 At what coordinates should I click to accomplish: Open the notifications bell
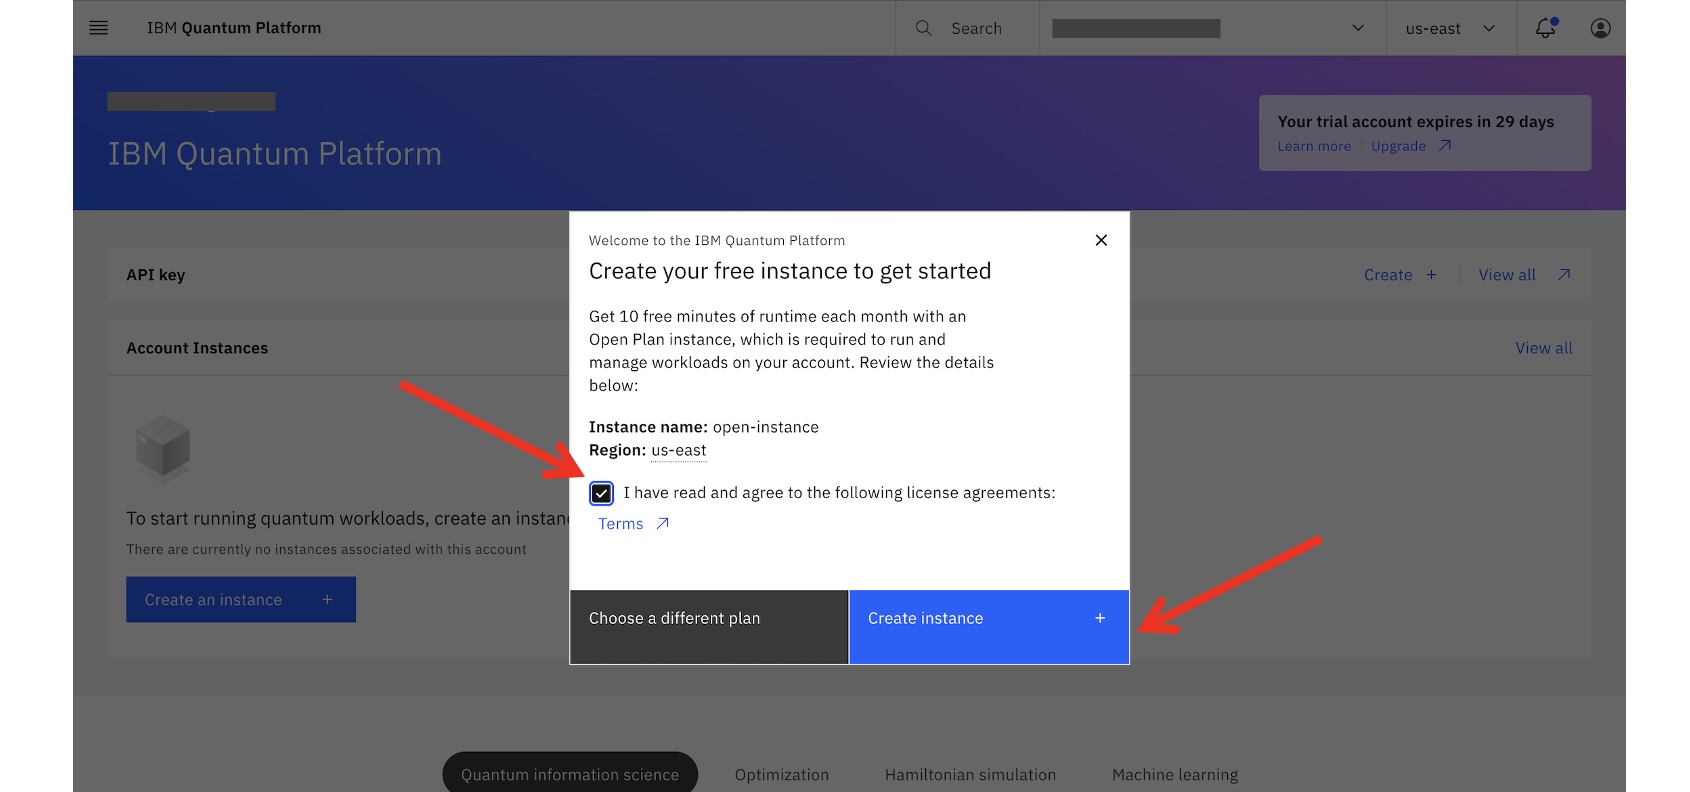pyautogui.click(x=1546, y=28)
